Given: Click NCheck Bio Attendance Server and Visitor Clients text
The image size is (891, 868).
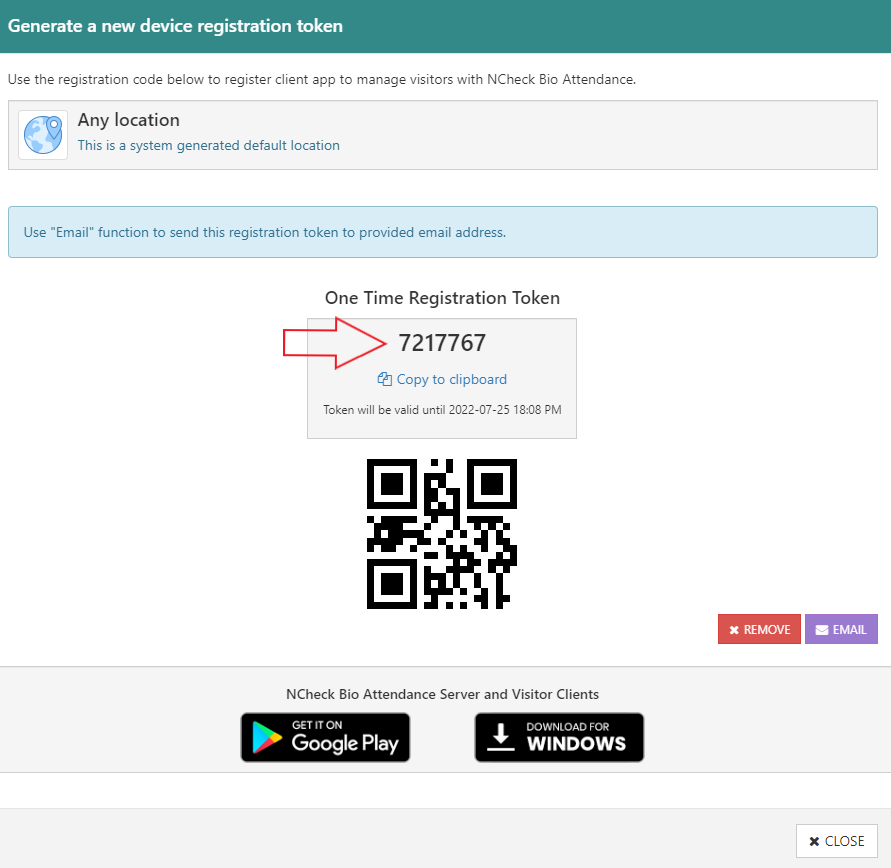Looking at the screenshot, I should tap(442, 694).
